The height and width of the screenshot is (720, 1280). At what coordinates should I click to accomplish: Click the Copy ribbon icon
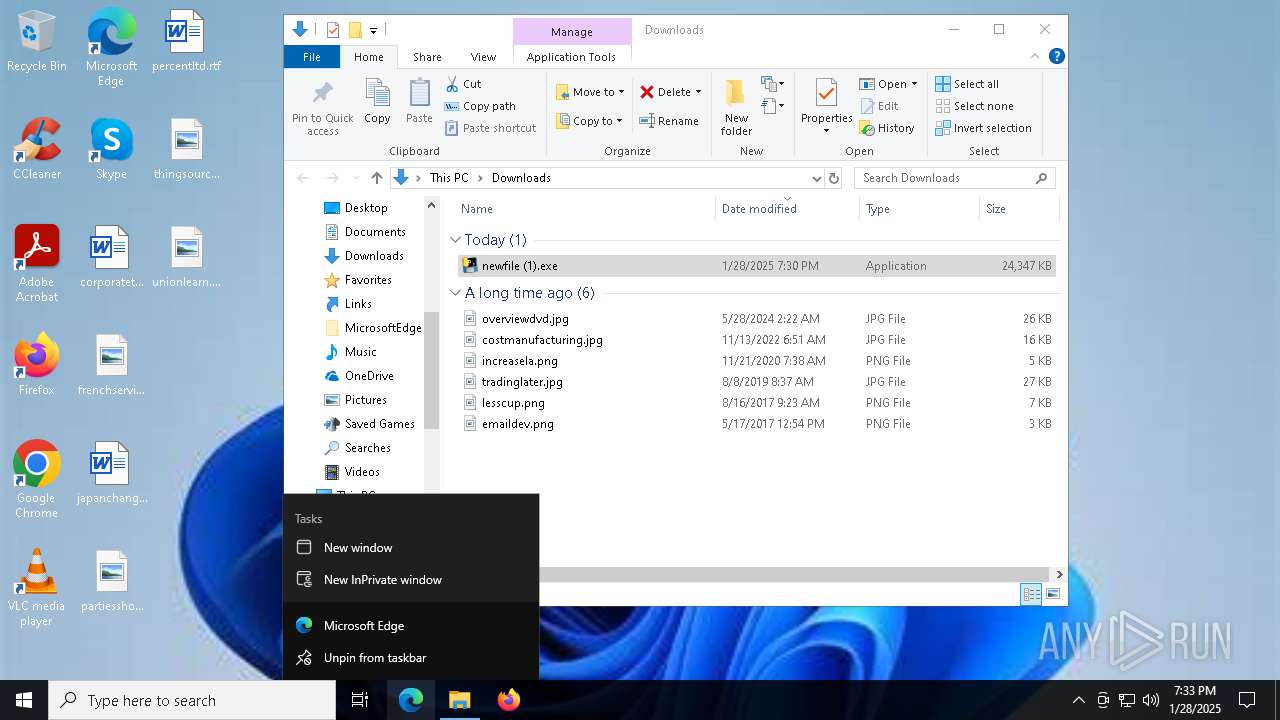point(377,102)
